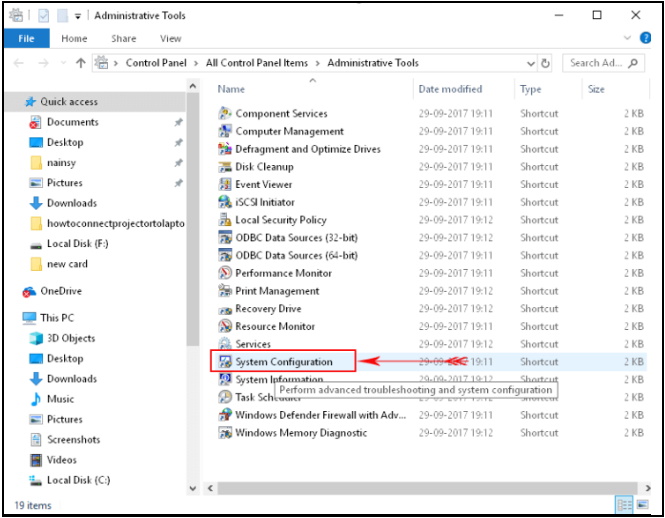Click the ODBC Data Sources (64-bit) icon

click(225, 255)
